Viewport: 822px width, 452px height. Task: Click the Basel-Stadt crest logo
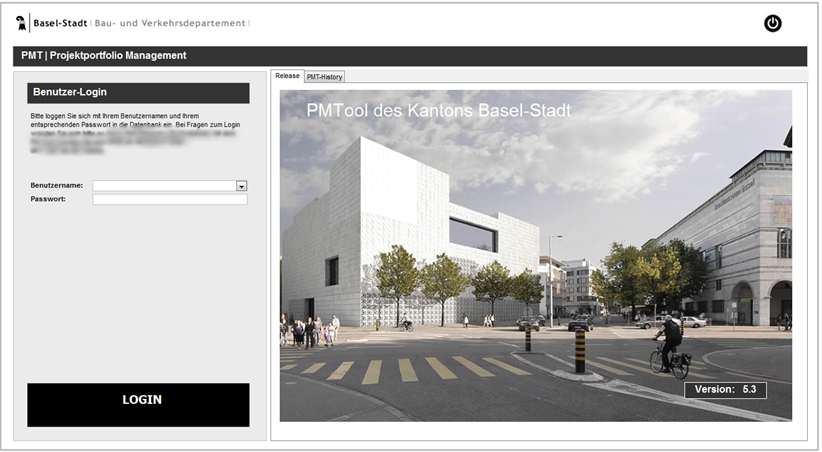tap(22, 22)
